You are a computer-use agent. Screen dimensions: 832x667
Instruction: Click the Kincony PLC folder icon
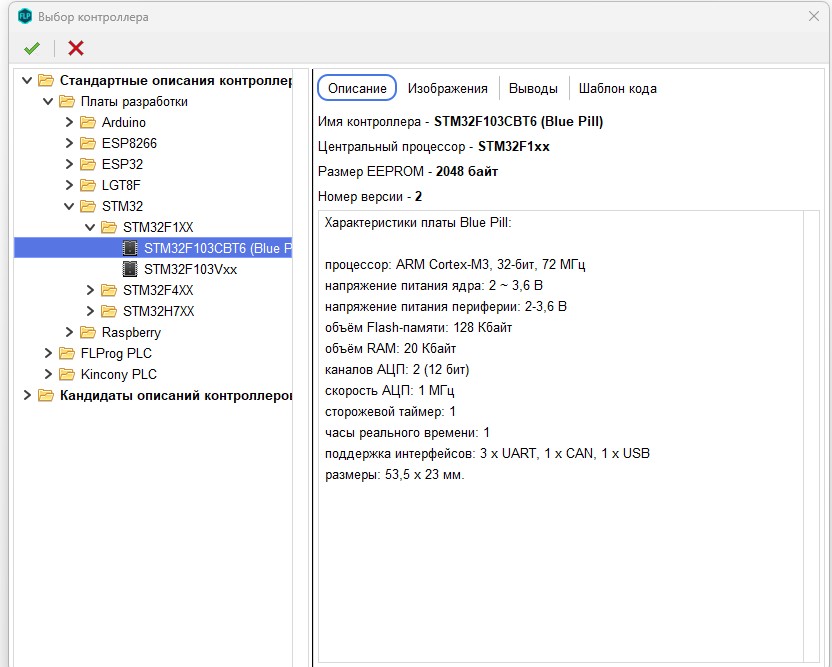(x=66, y=374)
